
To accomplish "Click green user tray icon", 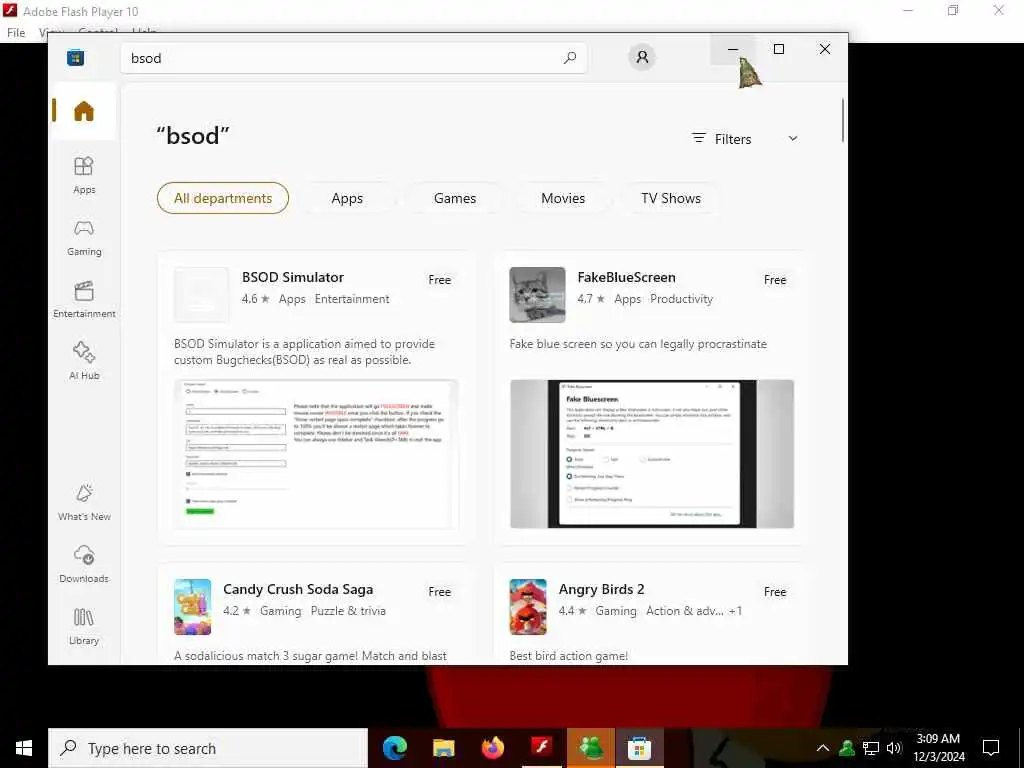I will pos(847,748).
